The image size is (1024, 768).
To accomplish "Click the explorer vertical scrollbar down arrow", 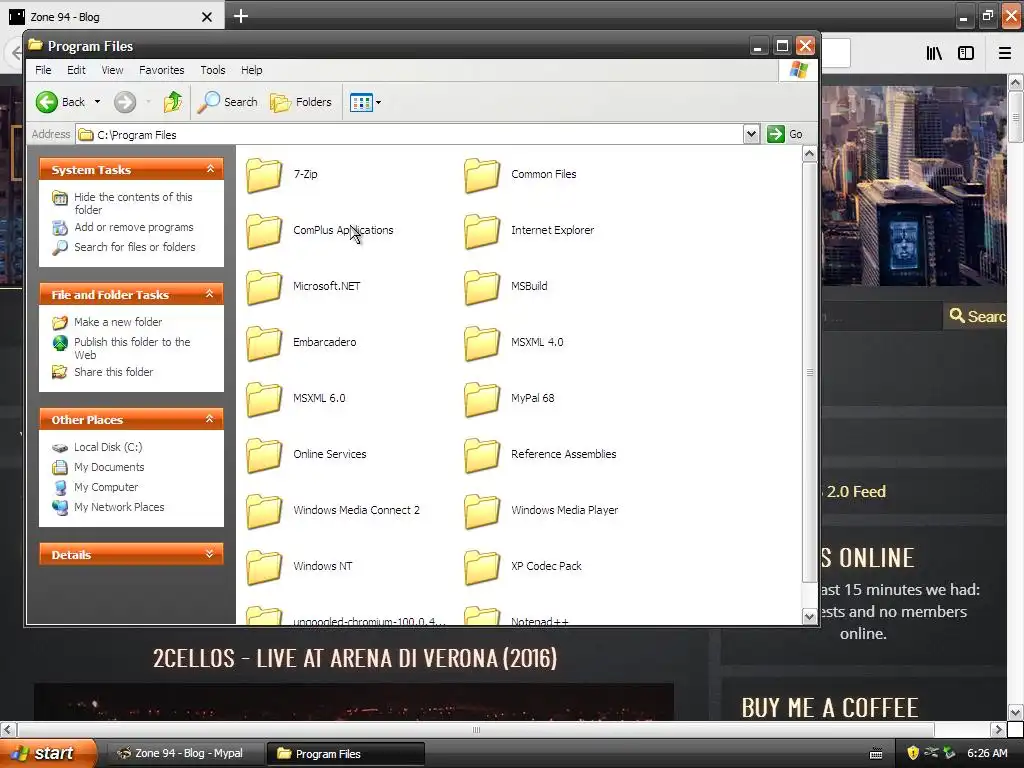I will pyautogui.click(x=809, y=616).
